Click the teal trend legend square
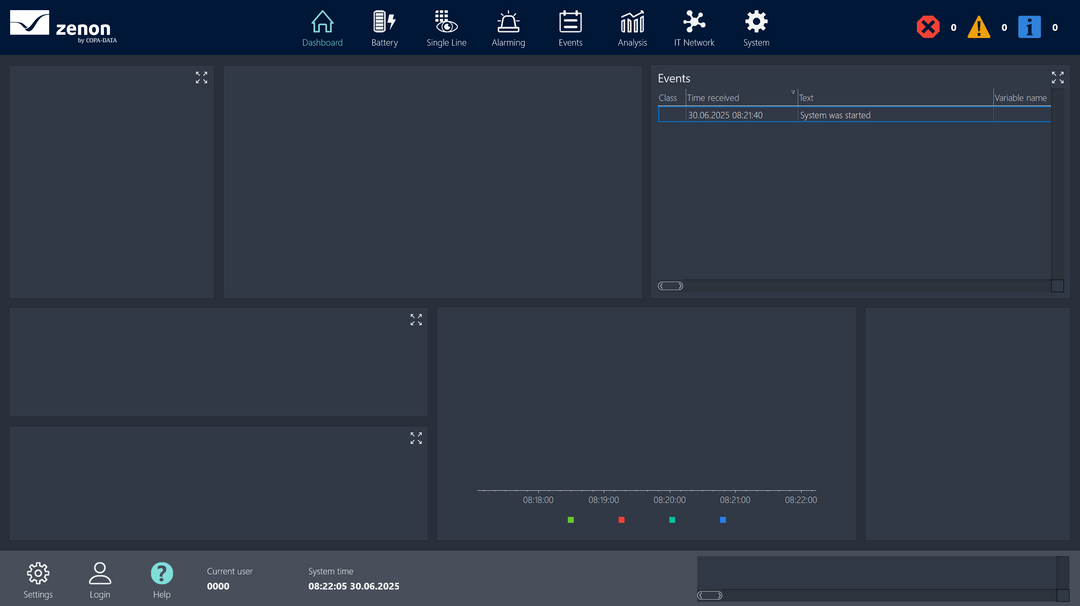This screenshot has height=606, width=1080. (x=672, y=520)
